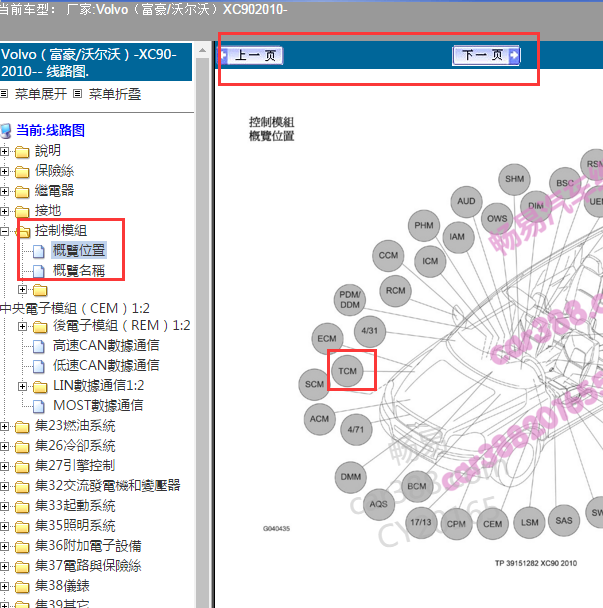Viewport: 603px width, 608px height.
Task: Go to next page with 下一页 button
Action: click(x=486, y=55)
